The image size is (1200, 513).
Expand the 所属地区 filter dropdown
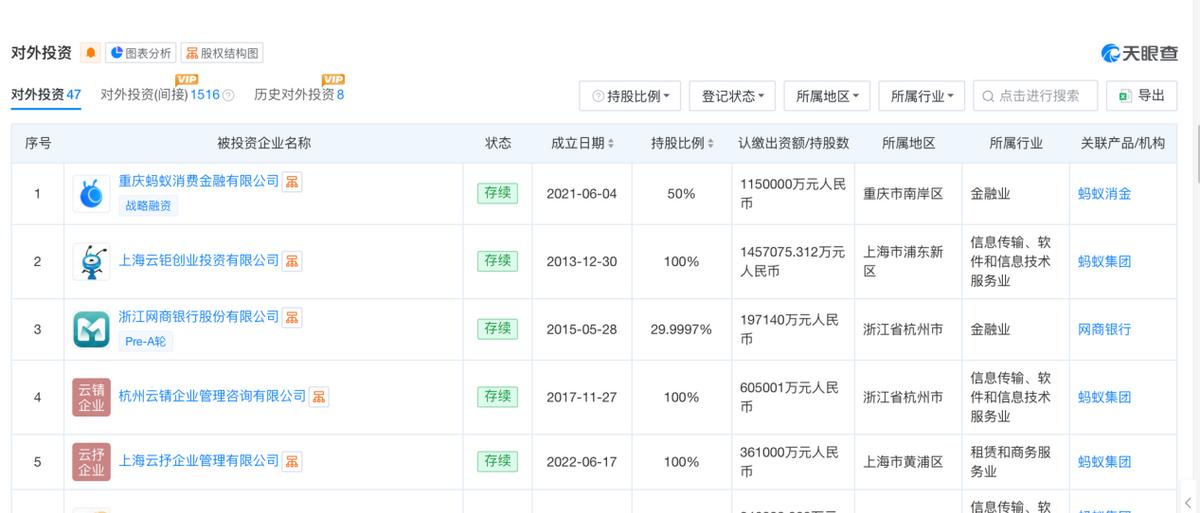827,96
